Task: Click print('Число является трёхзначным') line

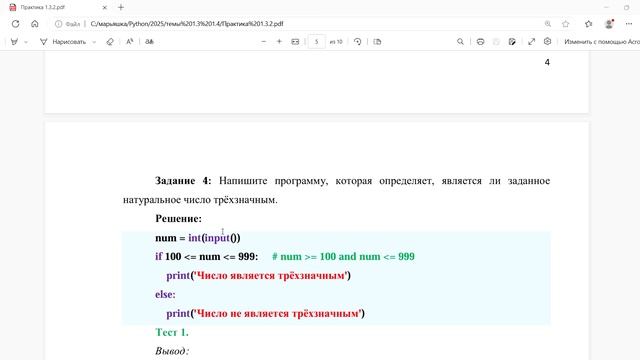Action: [258, 276]
